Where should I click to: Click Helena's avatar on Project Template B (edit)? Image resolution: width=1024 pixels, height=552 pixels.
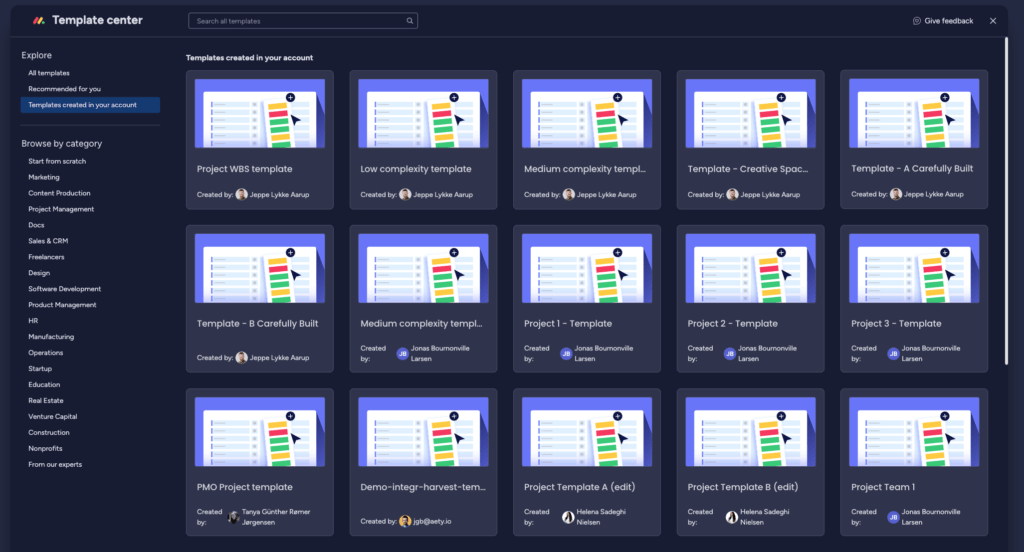pyautogui.click(x=731, y=517)
